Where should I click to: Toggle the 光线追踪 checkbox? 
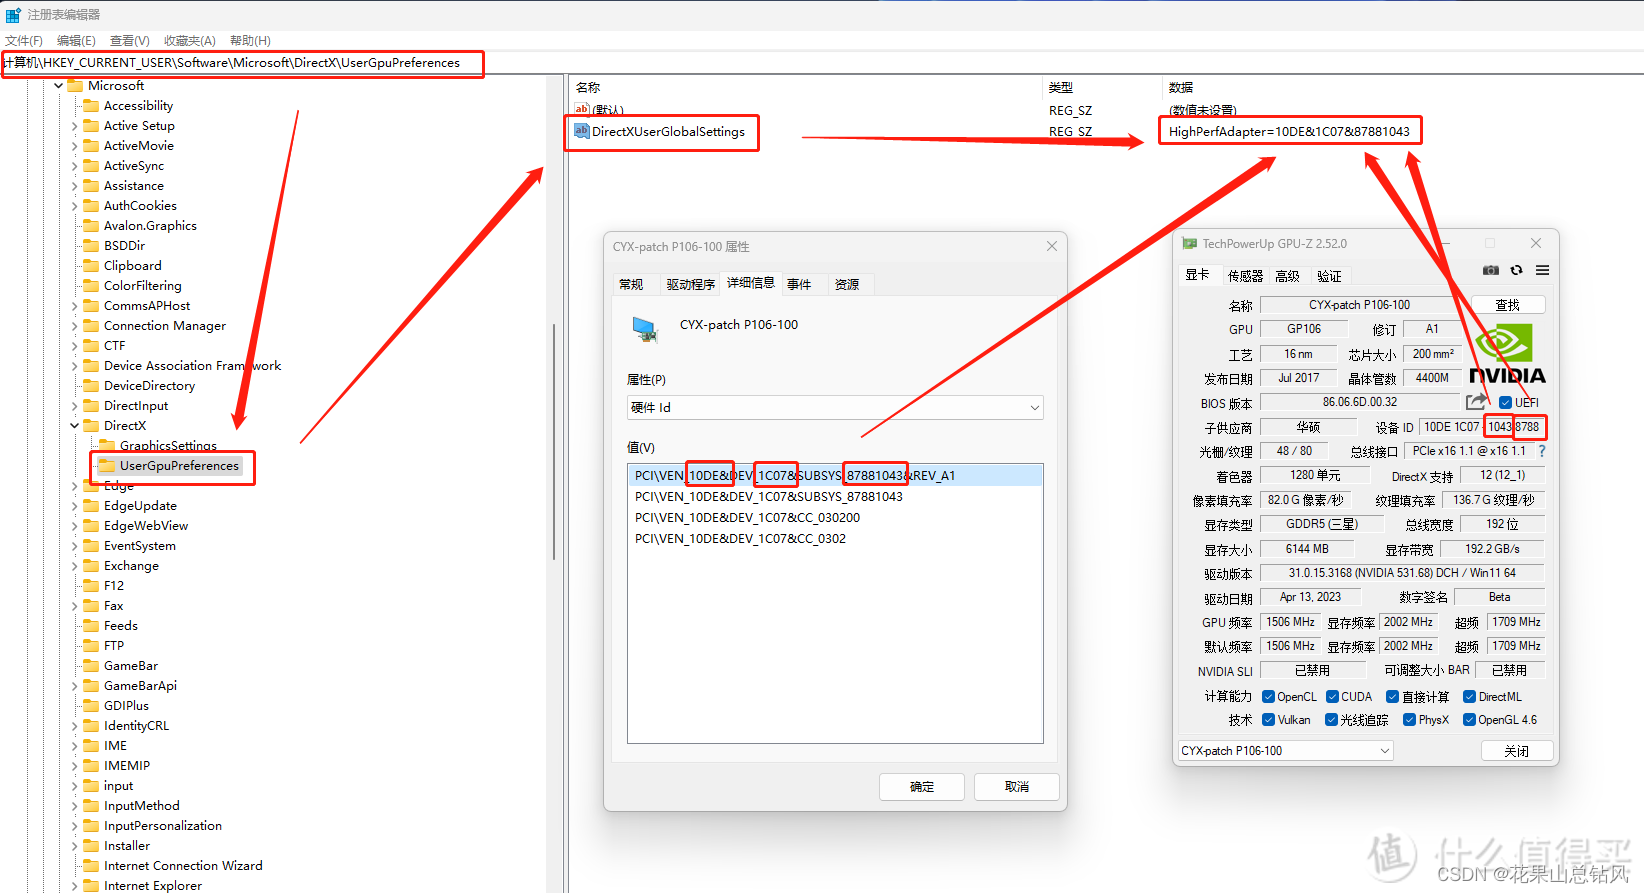point(1331,720)
